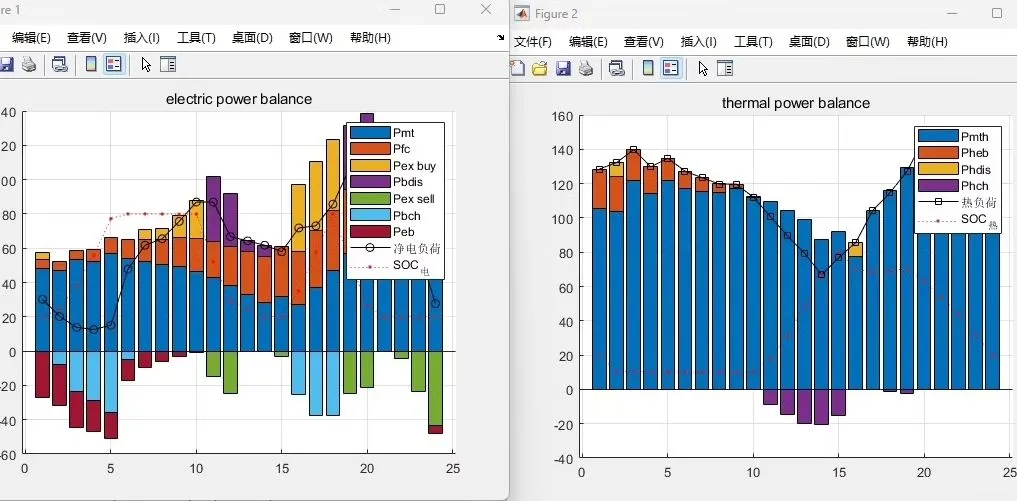
Task: Click Link Plot icon in Figure 2 toolbar
Action: click(x=617, y=68)
